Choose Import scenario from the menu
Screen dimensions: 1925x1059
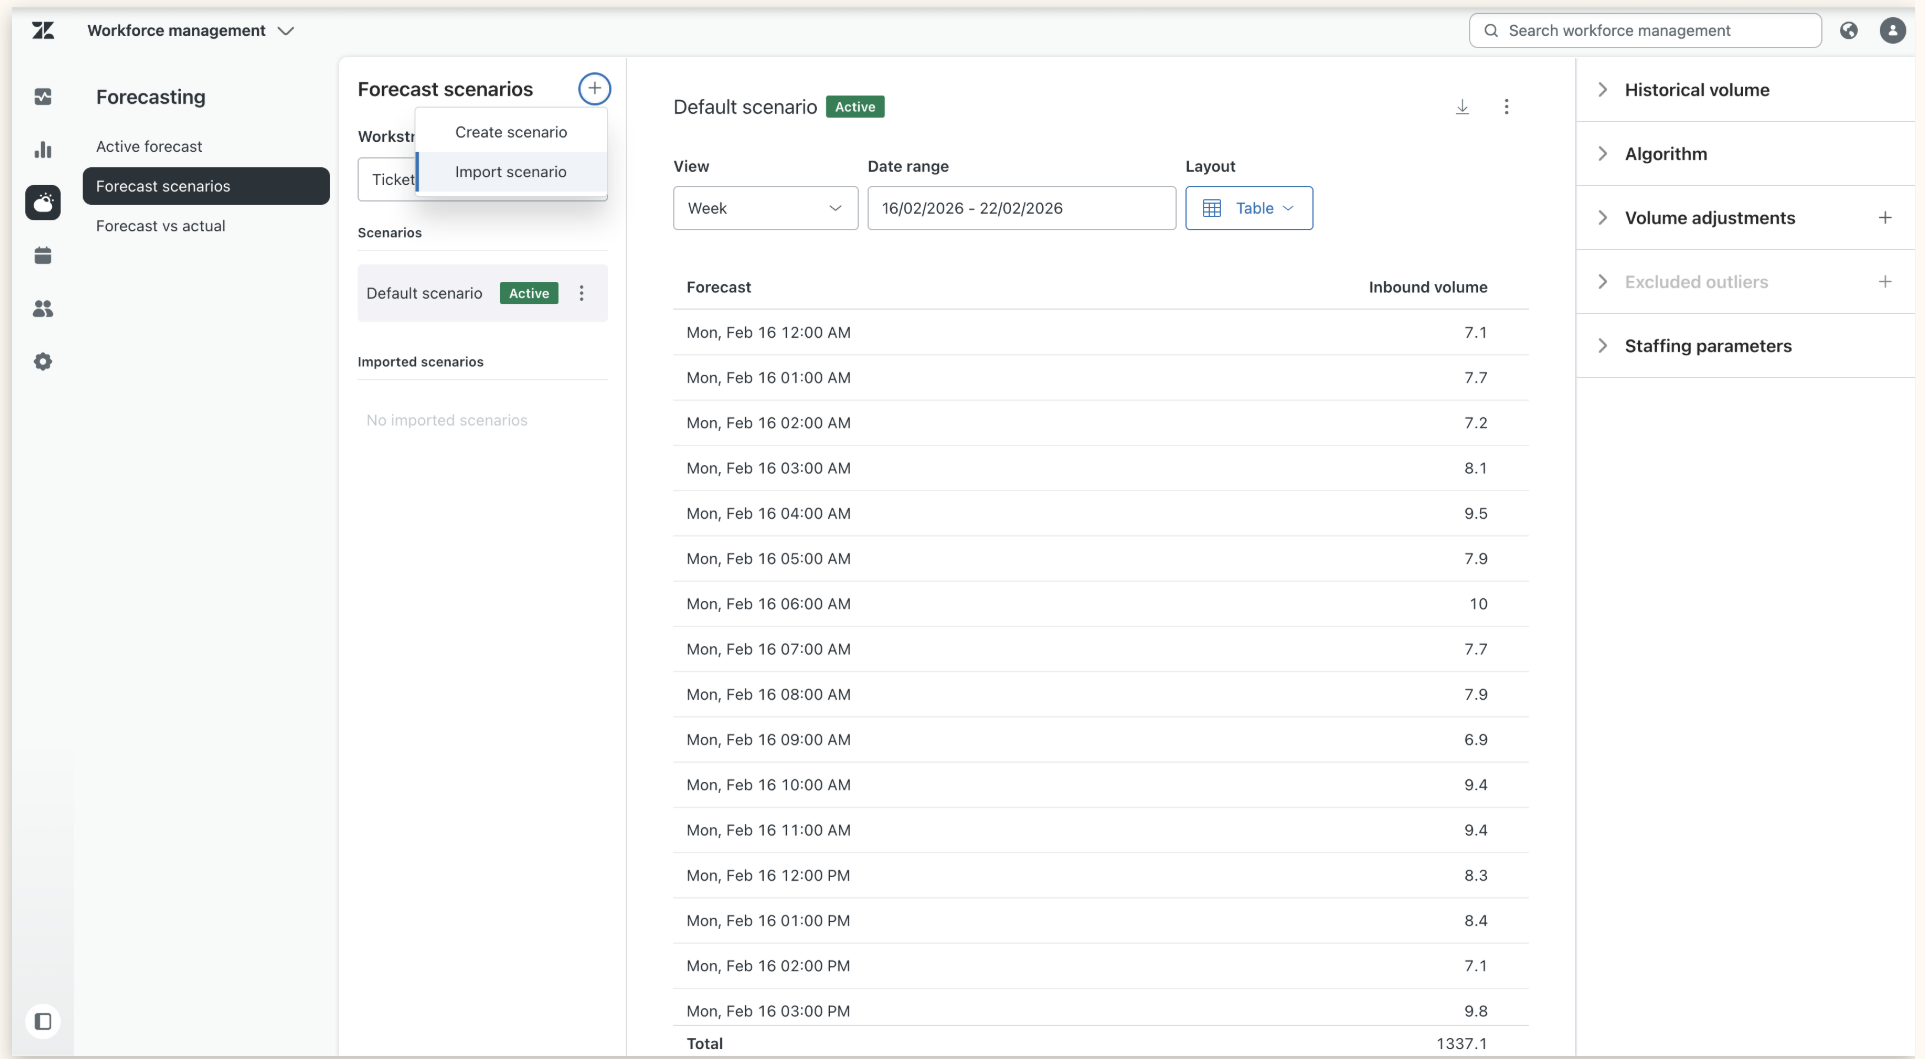click(x=511, y=172)
